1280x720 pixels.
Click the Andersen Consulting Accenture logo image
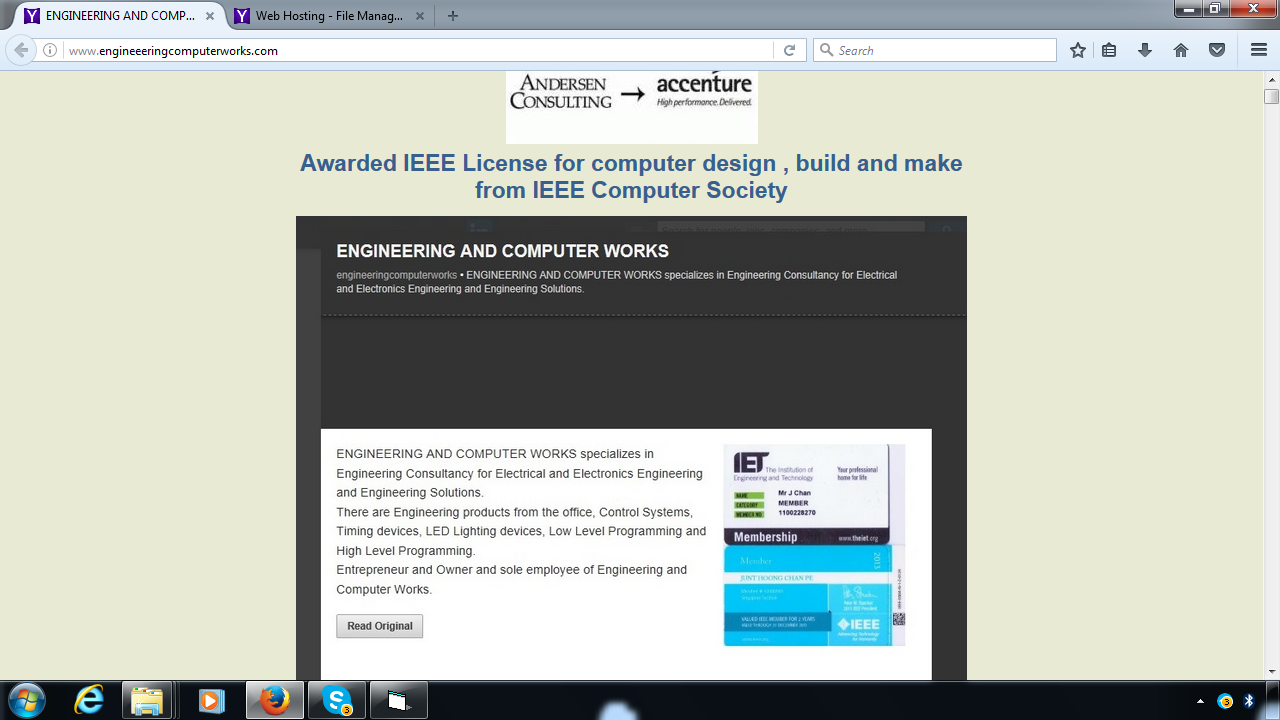pyautogui.click(x=631, y=107)
